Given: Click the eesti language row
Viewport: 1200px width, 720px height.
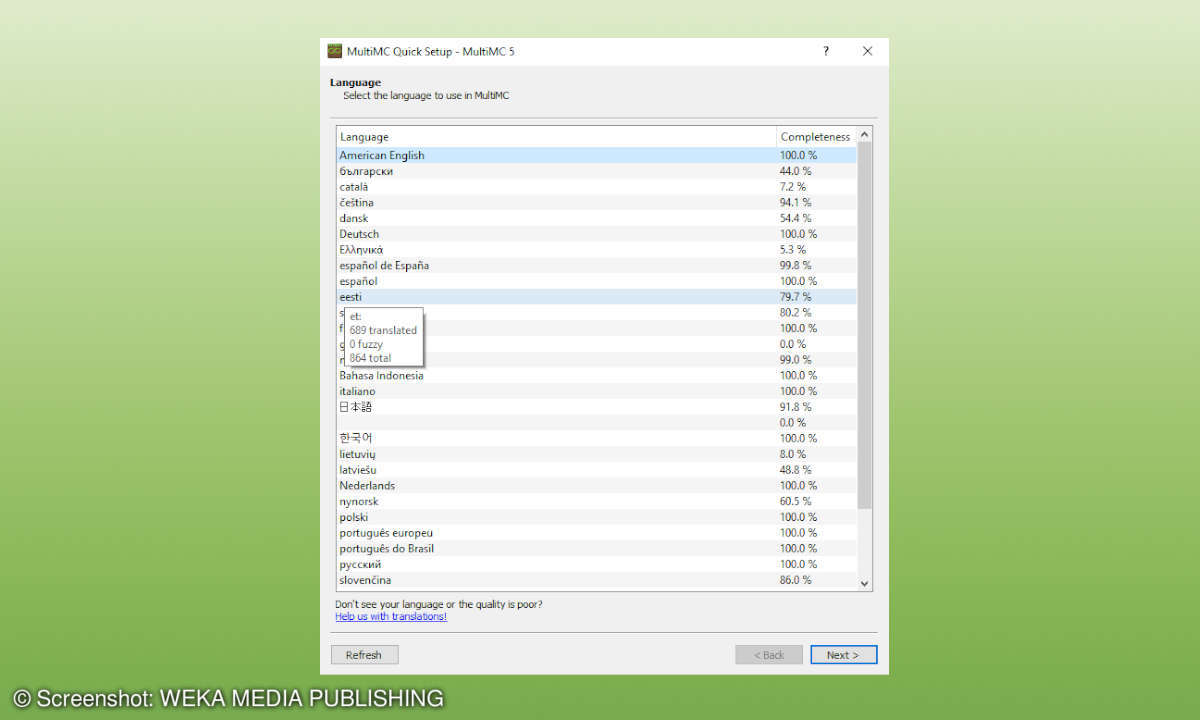Looking at the screenshot, I should click(x=597, y=297).
